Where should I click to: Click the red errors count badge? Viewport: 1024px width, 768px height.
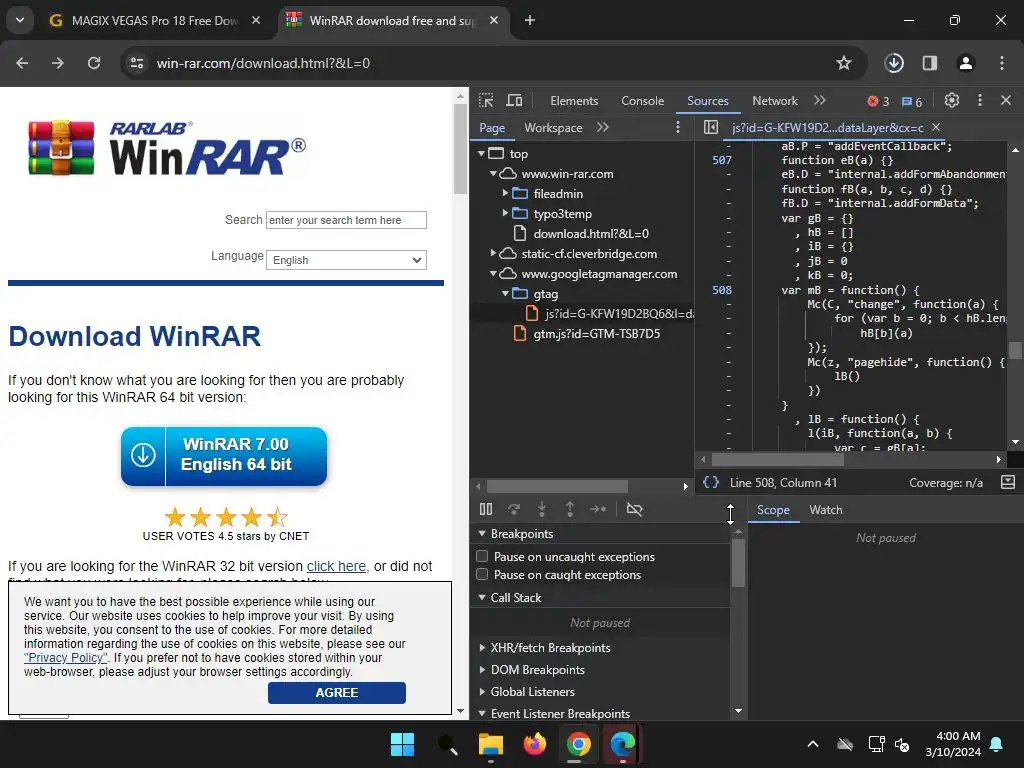point(878,101)
